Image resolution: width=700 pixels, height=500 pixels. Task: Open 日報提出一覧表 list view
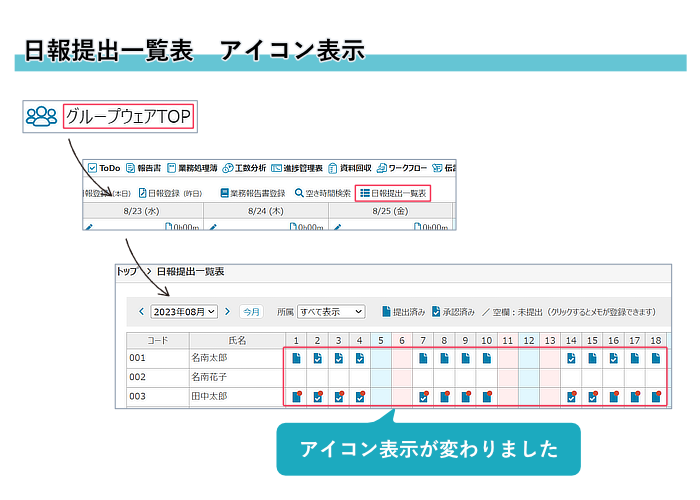[x=393, y=193]
